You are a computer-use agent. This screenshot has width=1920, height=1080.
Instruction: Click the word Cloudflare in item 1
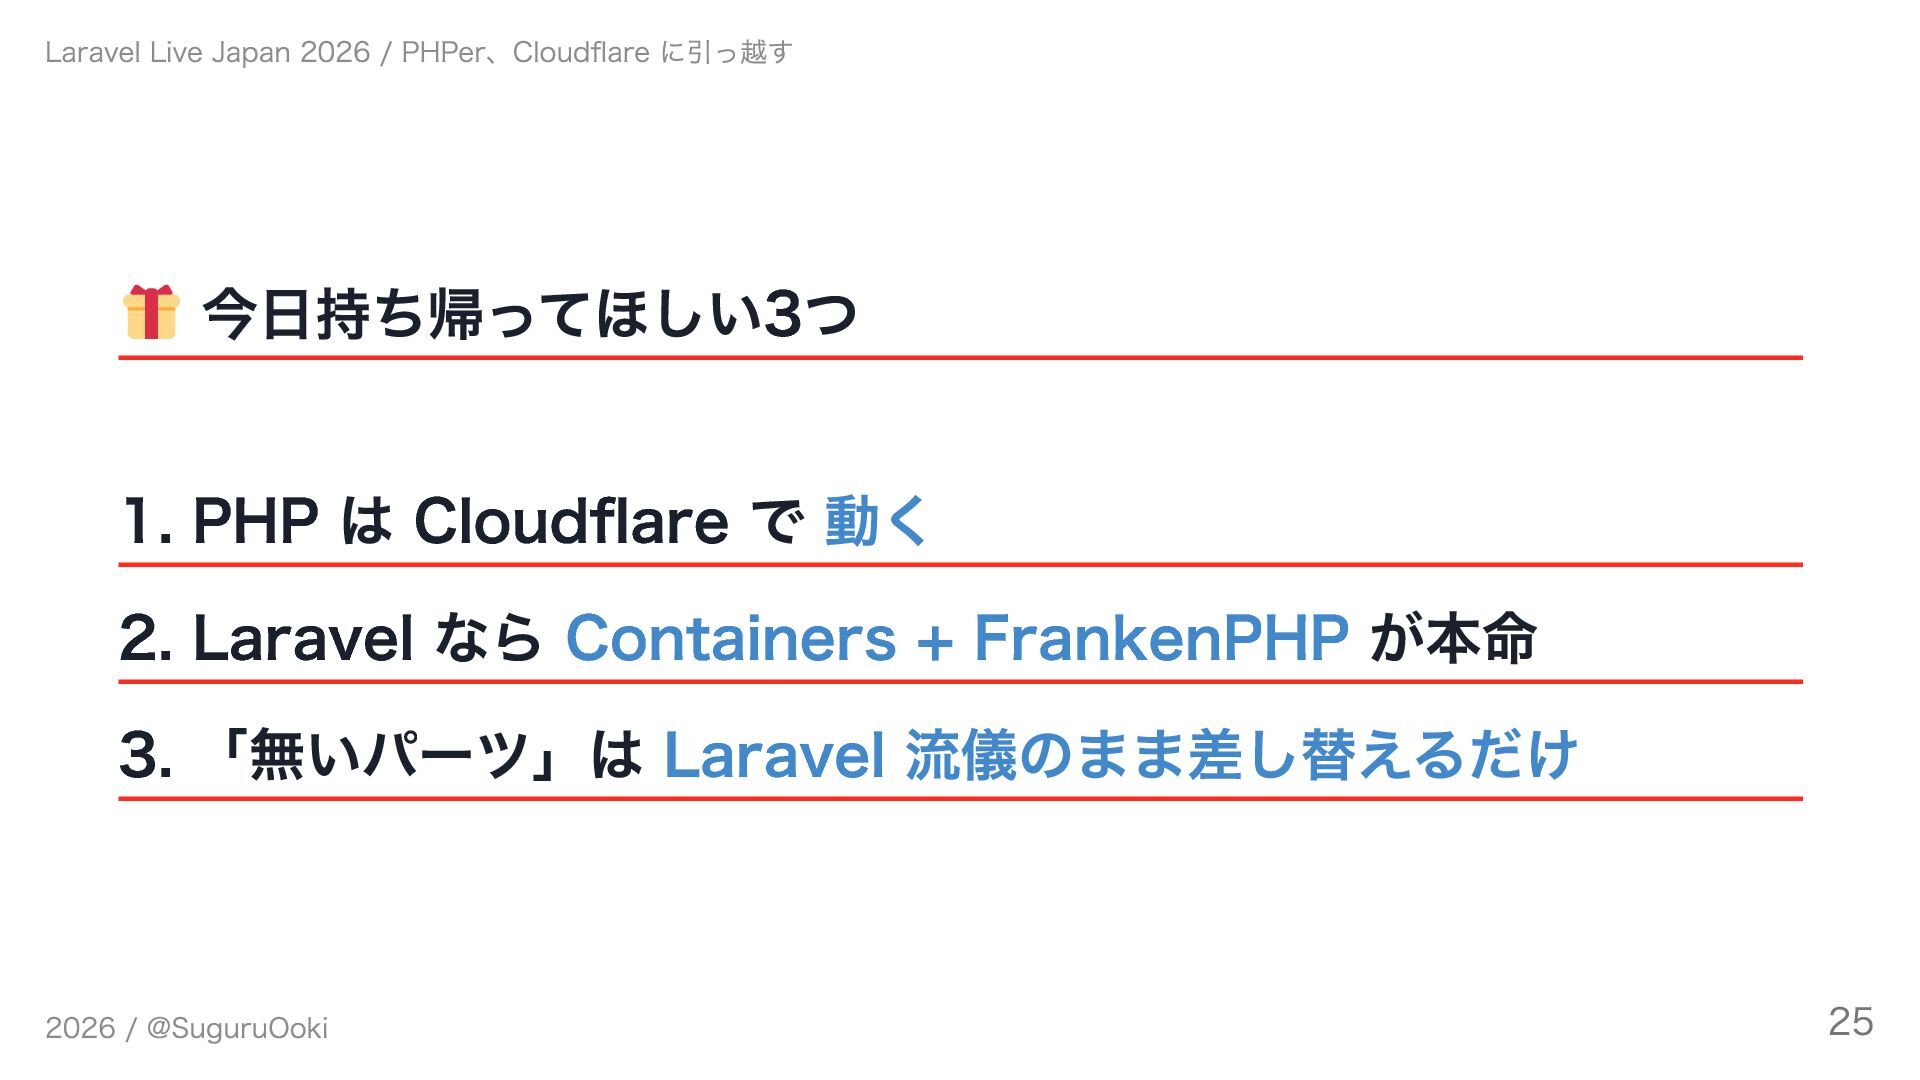pyautogui.click(x=571, y=521)
